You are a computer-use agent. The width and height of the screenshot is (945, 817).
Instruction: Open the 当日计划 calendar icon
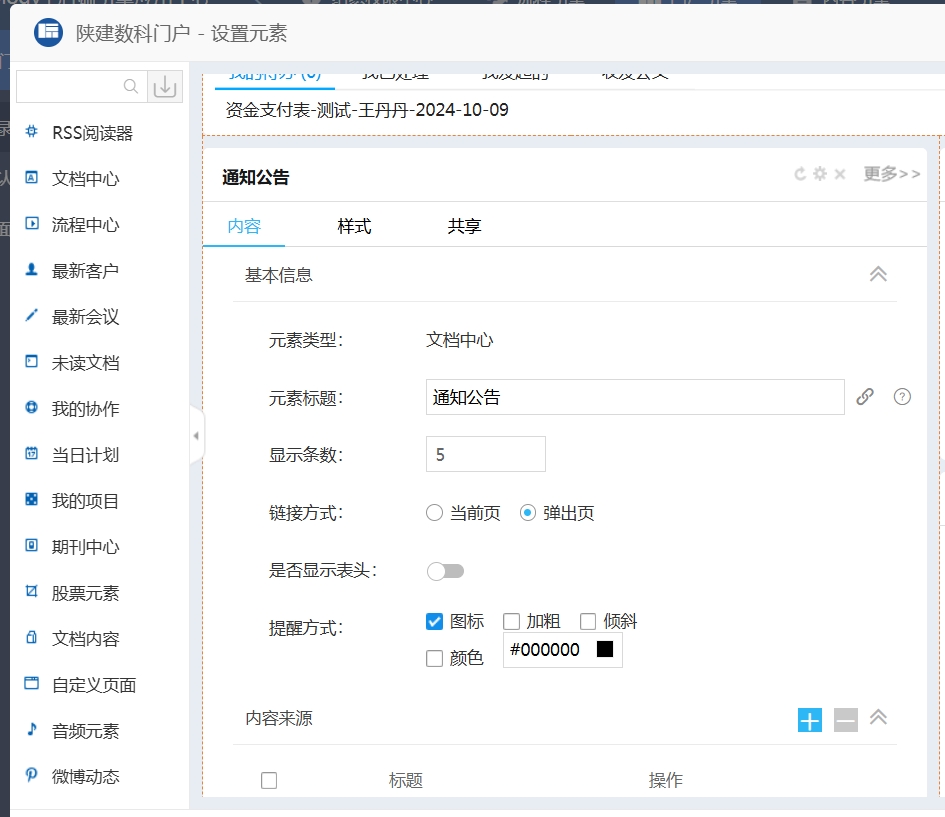coord(32,454)
